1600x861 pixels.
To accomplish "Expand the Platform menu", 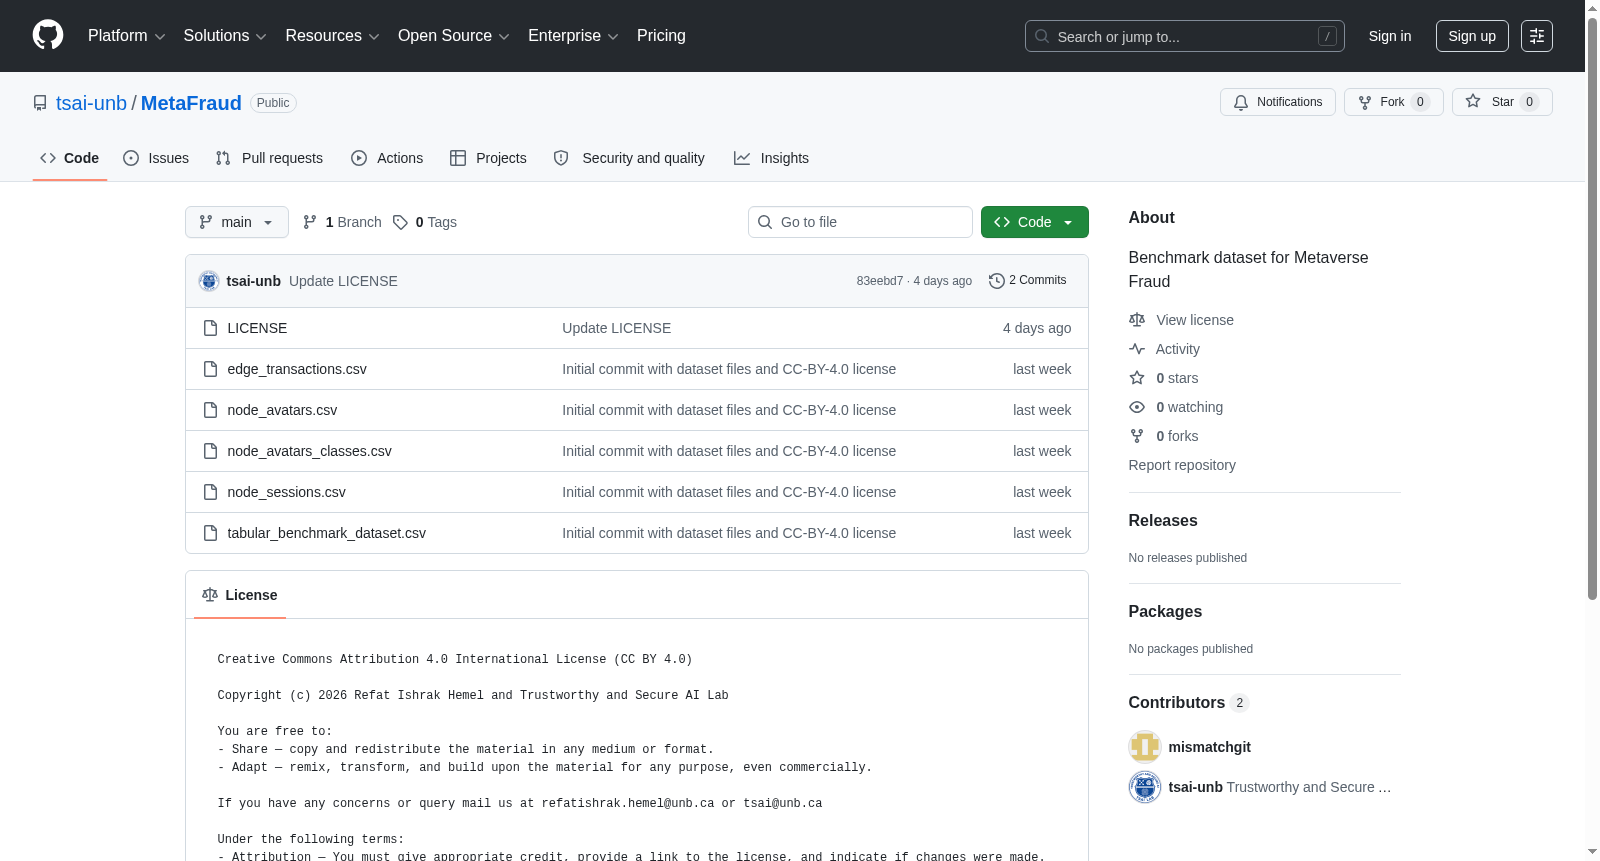I will click(127, 36).
